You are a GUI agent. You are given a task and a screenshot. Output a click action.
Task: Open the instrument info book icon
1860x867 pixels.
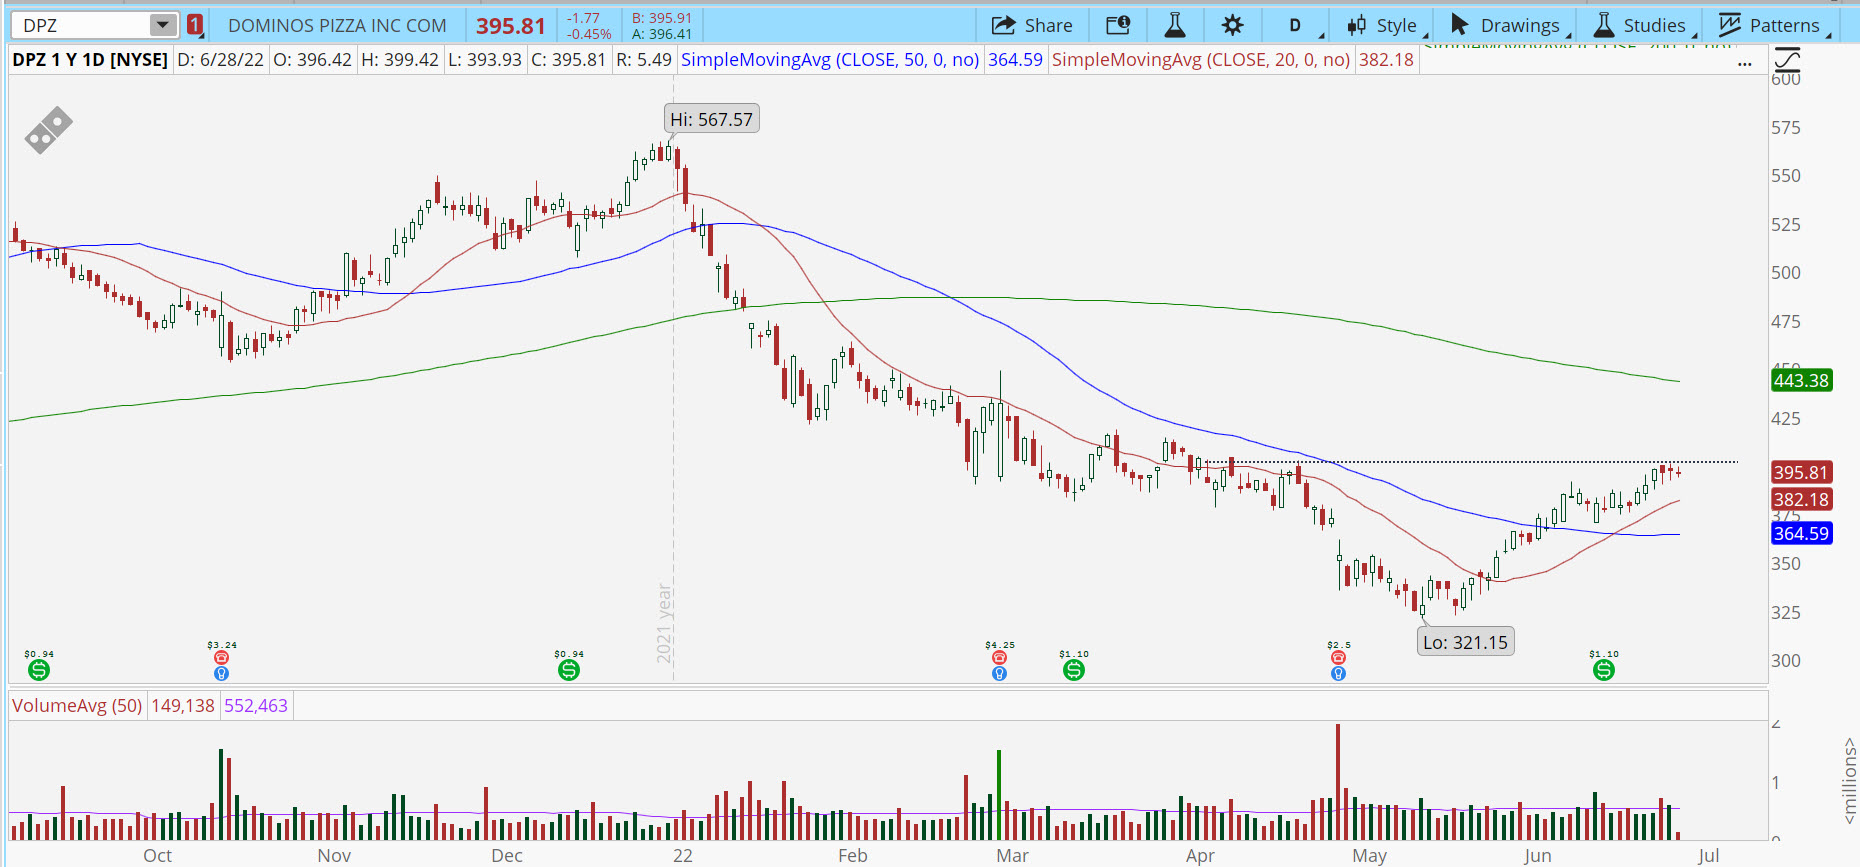(x=1118, y=25)
